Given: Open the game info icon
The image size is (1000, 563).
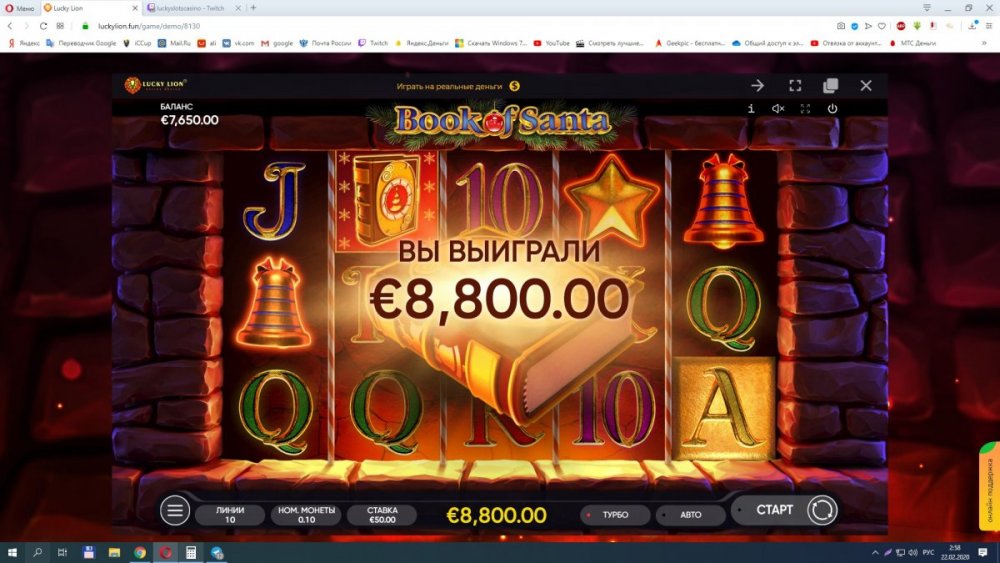Looking at the screenshot, I should [x=751, y=108].
